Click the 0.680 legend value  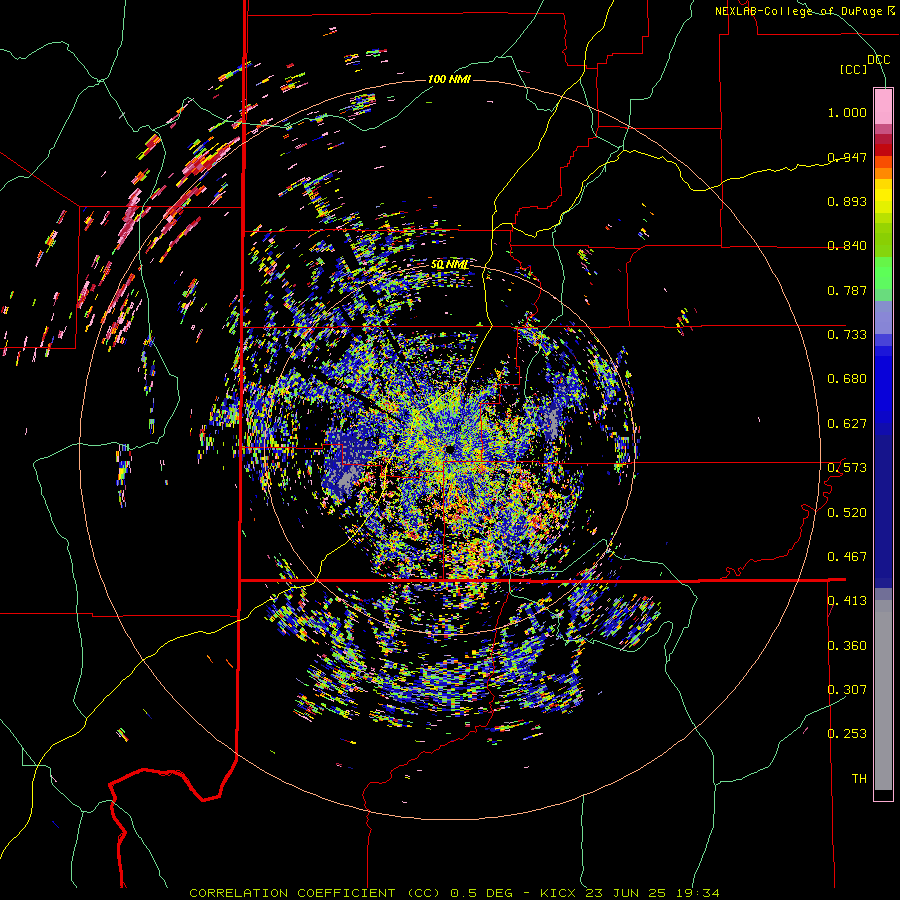[x=847, y=379]
